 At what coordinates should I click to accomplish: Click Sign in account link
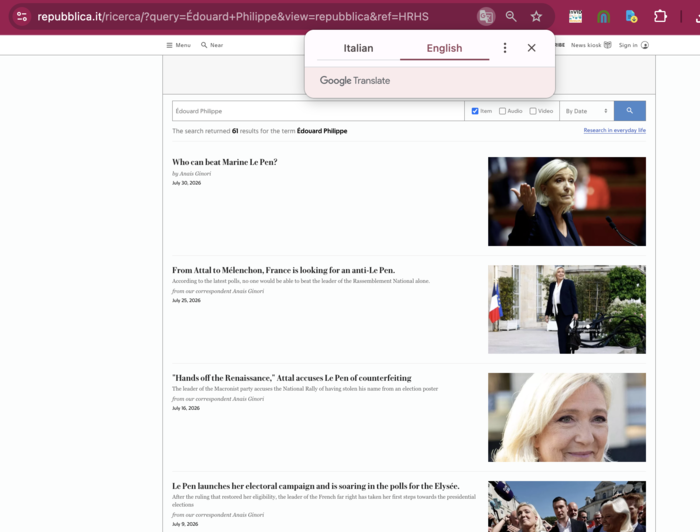633,45
